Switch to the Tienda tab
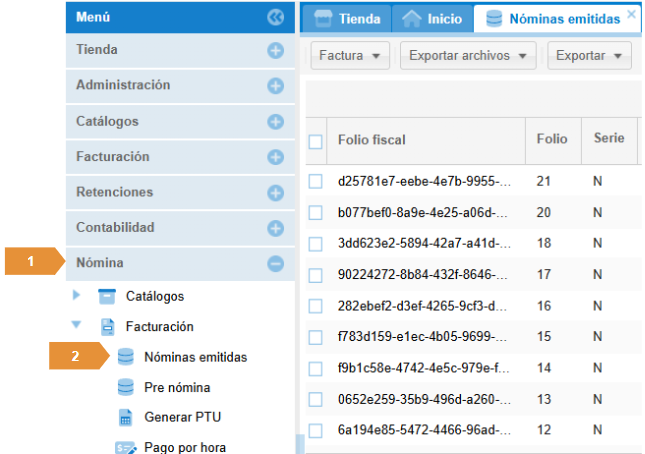 pos(348,18)
